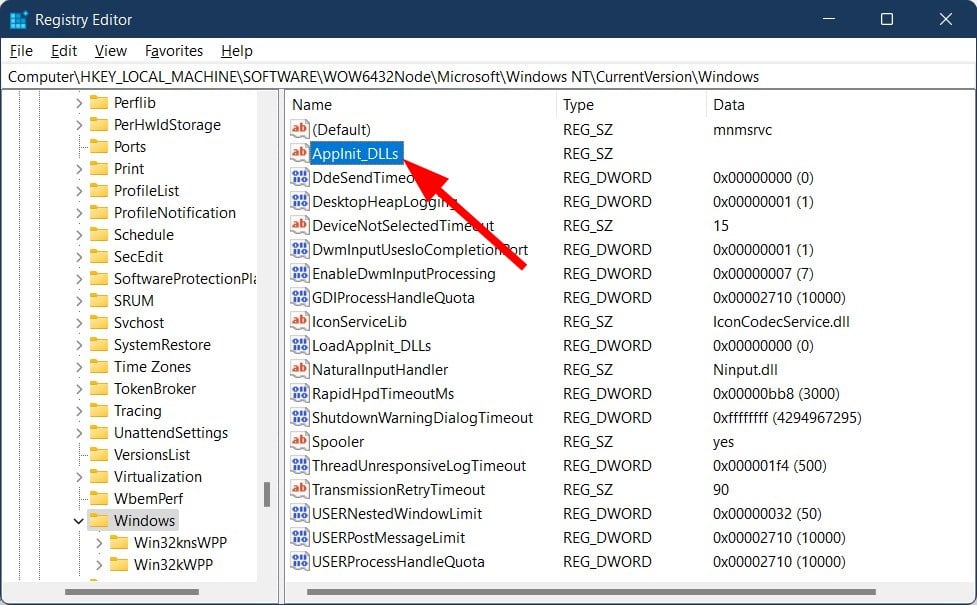Click the registry path address bar
Screen dimensions: 977x605
(x=488, y=77)
